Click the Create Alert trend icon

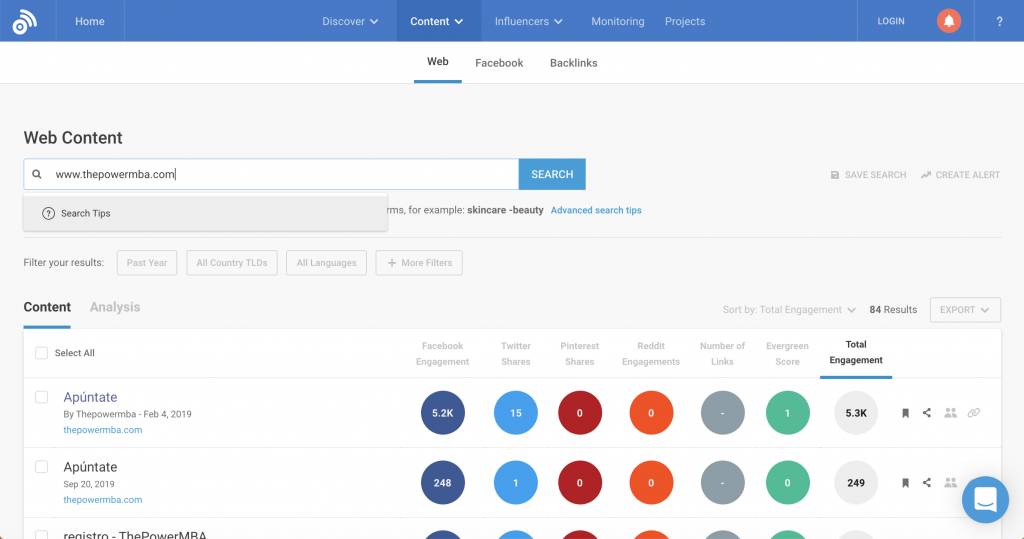click(x=925, y=175)
